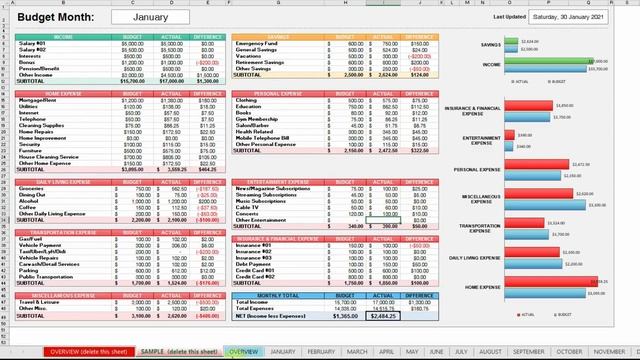Image resolution: width=640 pixels, height=360 pixels.
Task: Open the FEBRUARY sheet tab
Action: (x=321, y=351)
